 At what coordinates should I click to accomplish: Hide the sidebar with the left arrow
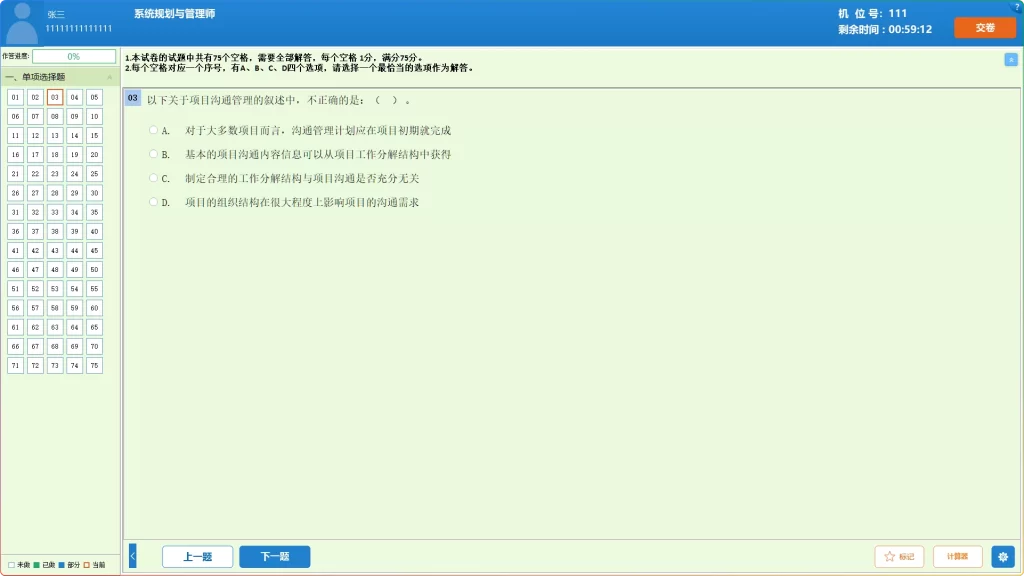pos(132,556)
